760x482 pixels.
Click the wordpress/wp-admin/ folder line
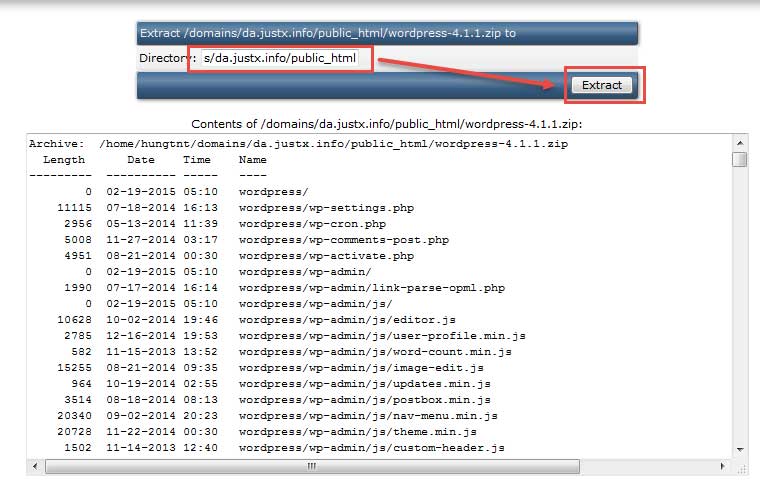tap(305, 272)
